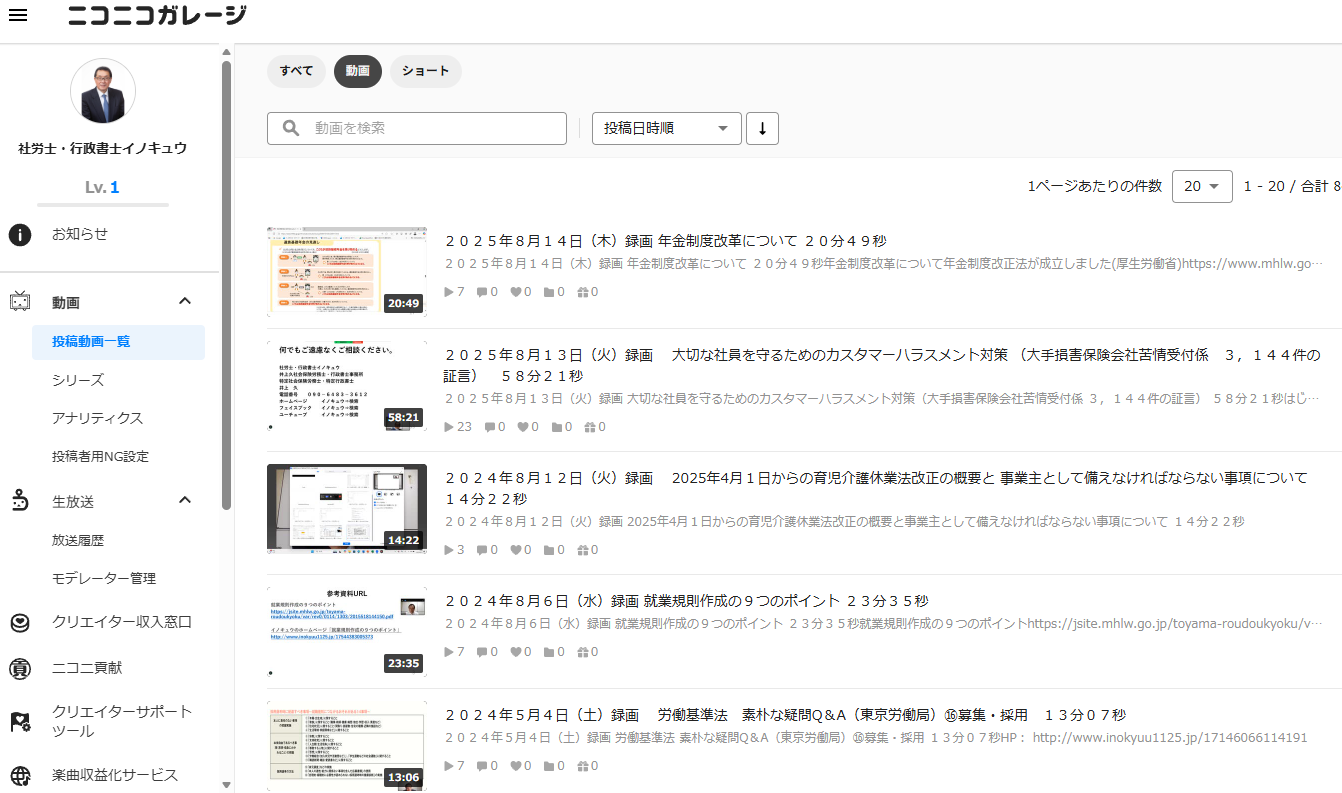Click the ニコニコガレージ logo
The image size is (1342, 793).
(x=157, y=15)
